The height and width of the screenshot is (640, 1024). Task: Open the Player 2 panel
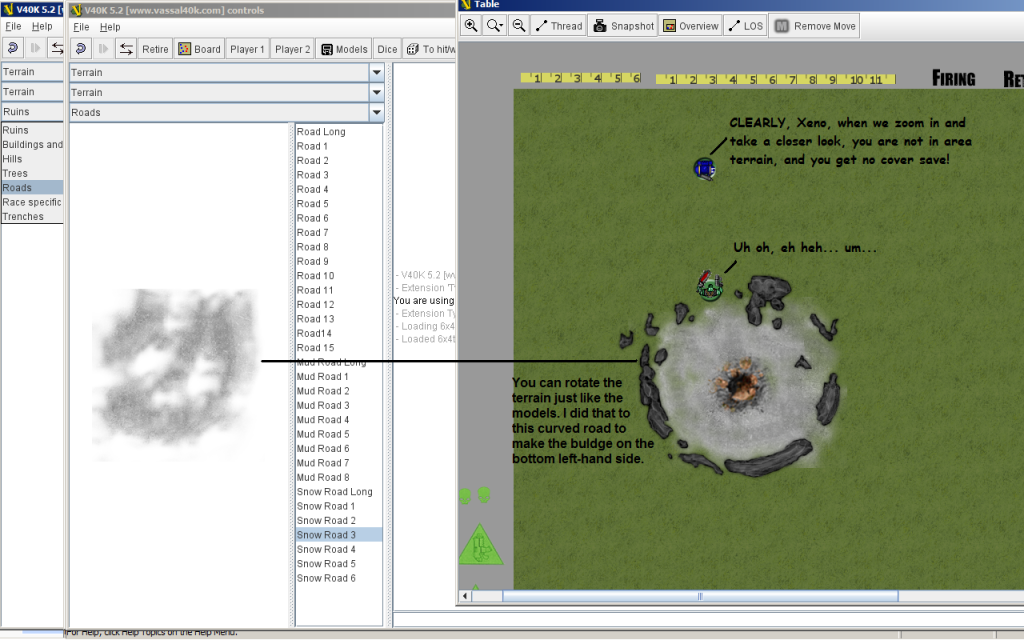tap(293, 49)
